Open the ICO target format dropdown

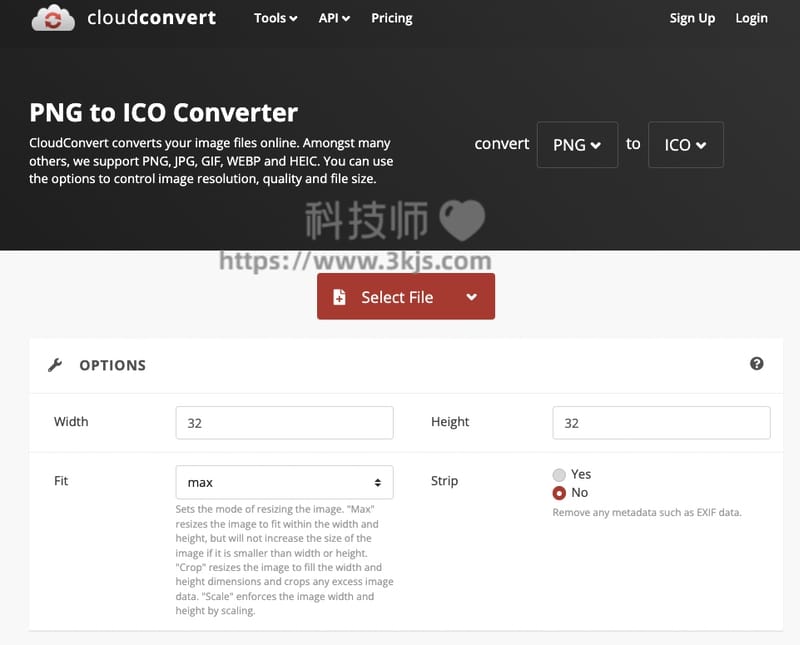[686, 145]
